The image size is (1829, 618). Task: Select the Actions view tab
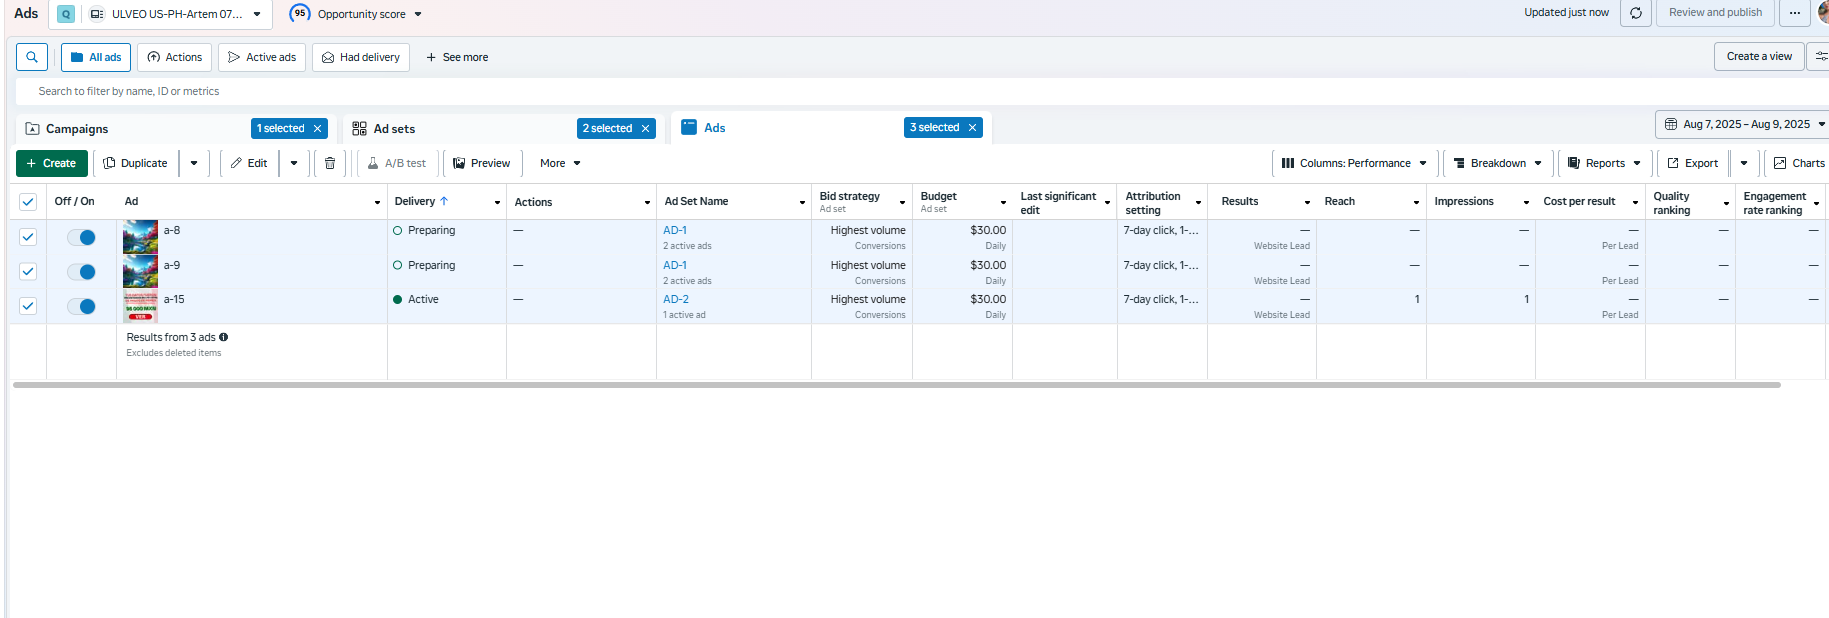175,57
